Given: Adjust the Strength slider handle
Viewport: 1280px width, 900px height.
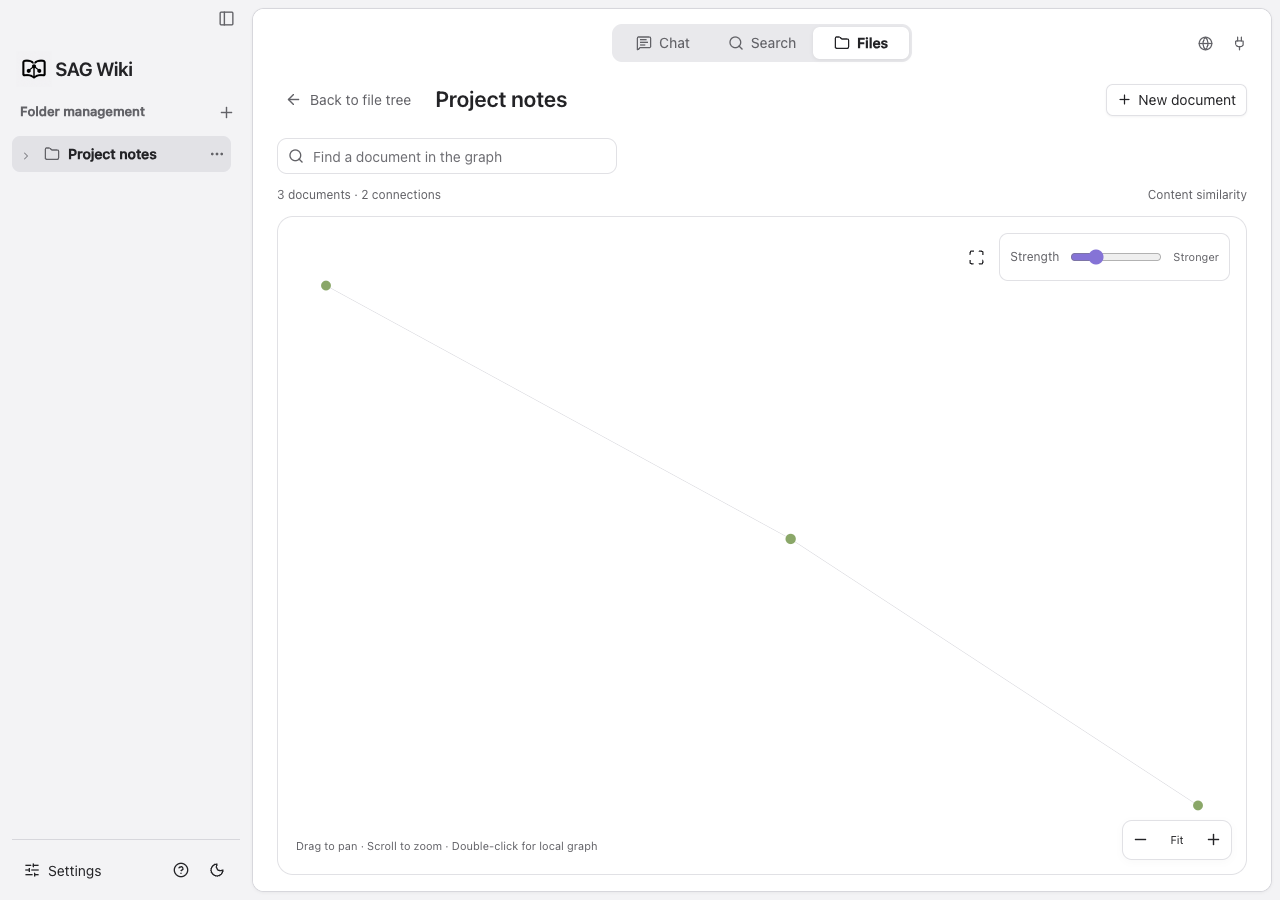Looking at the screenshot, I should point(1096,257).
